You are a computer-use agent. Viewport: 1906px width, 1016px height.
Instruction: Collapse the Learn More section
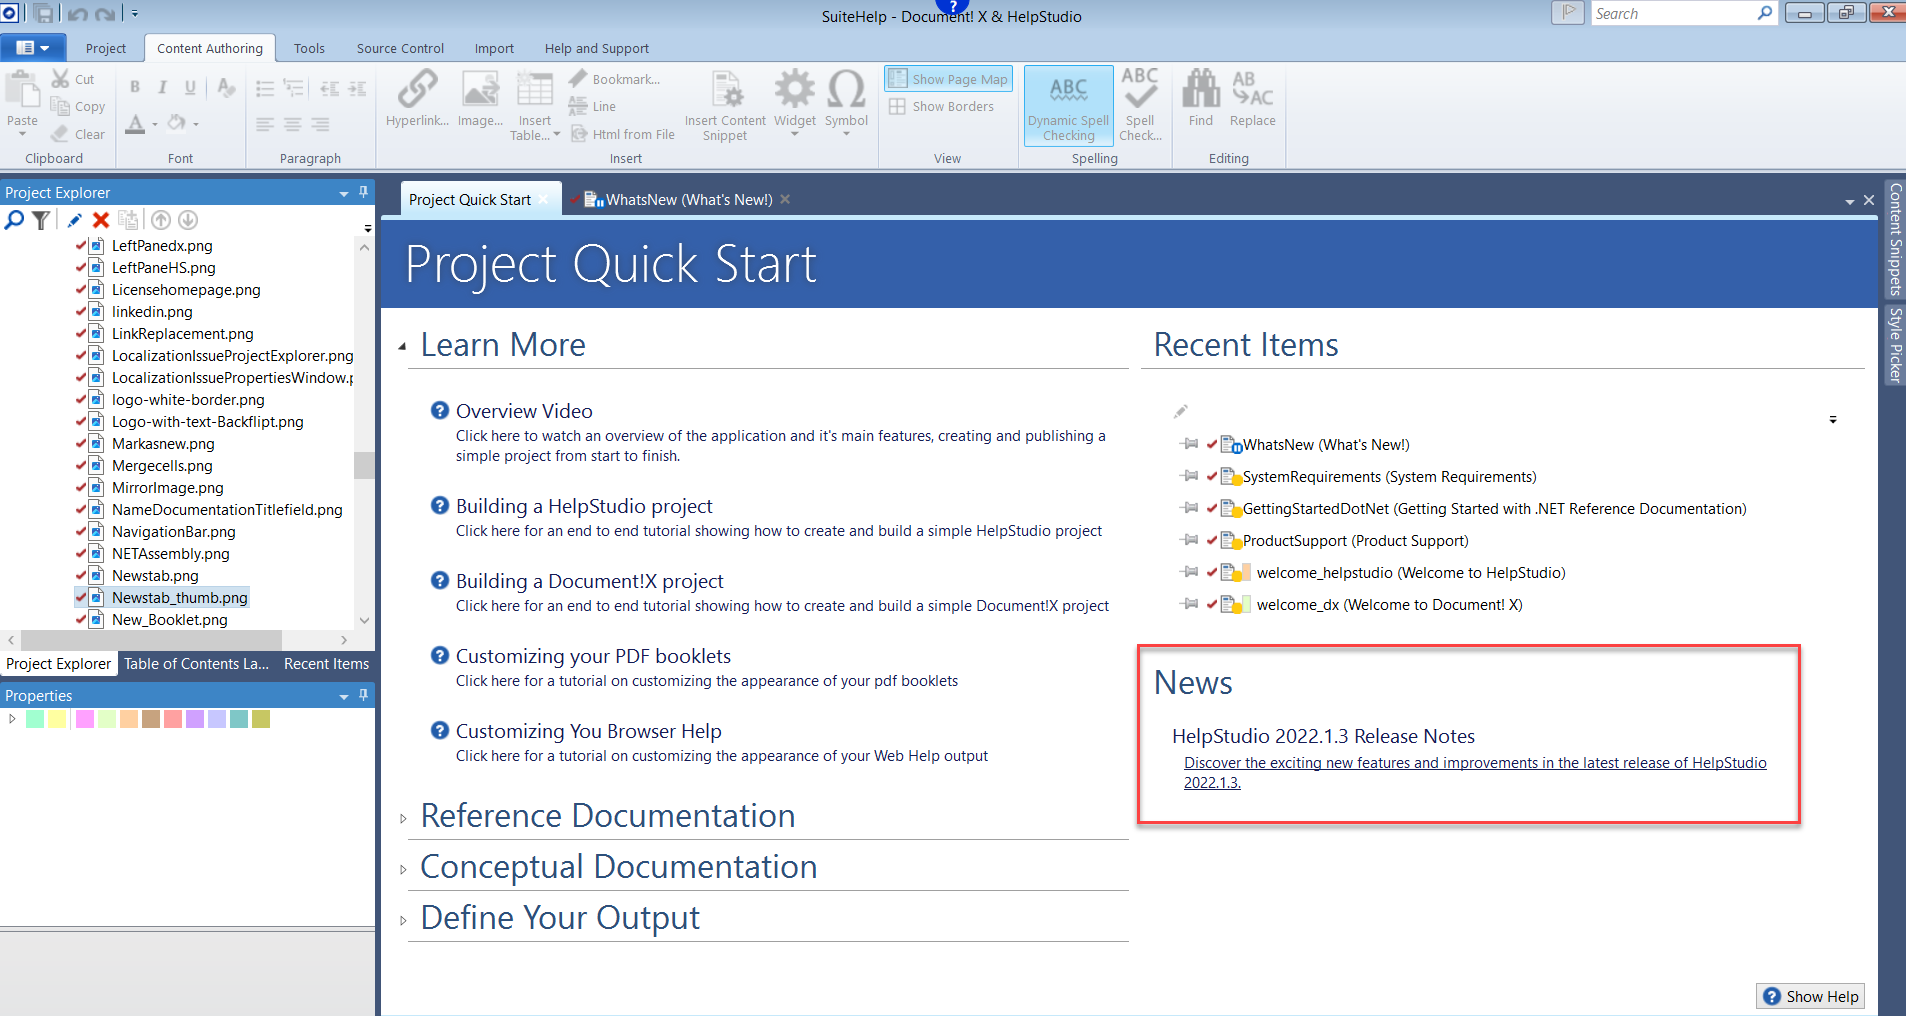tap(403, 347)
